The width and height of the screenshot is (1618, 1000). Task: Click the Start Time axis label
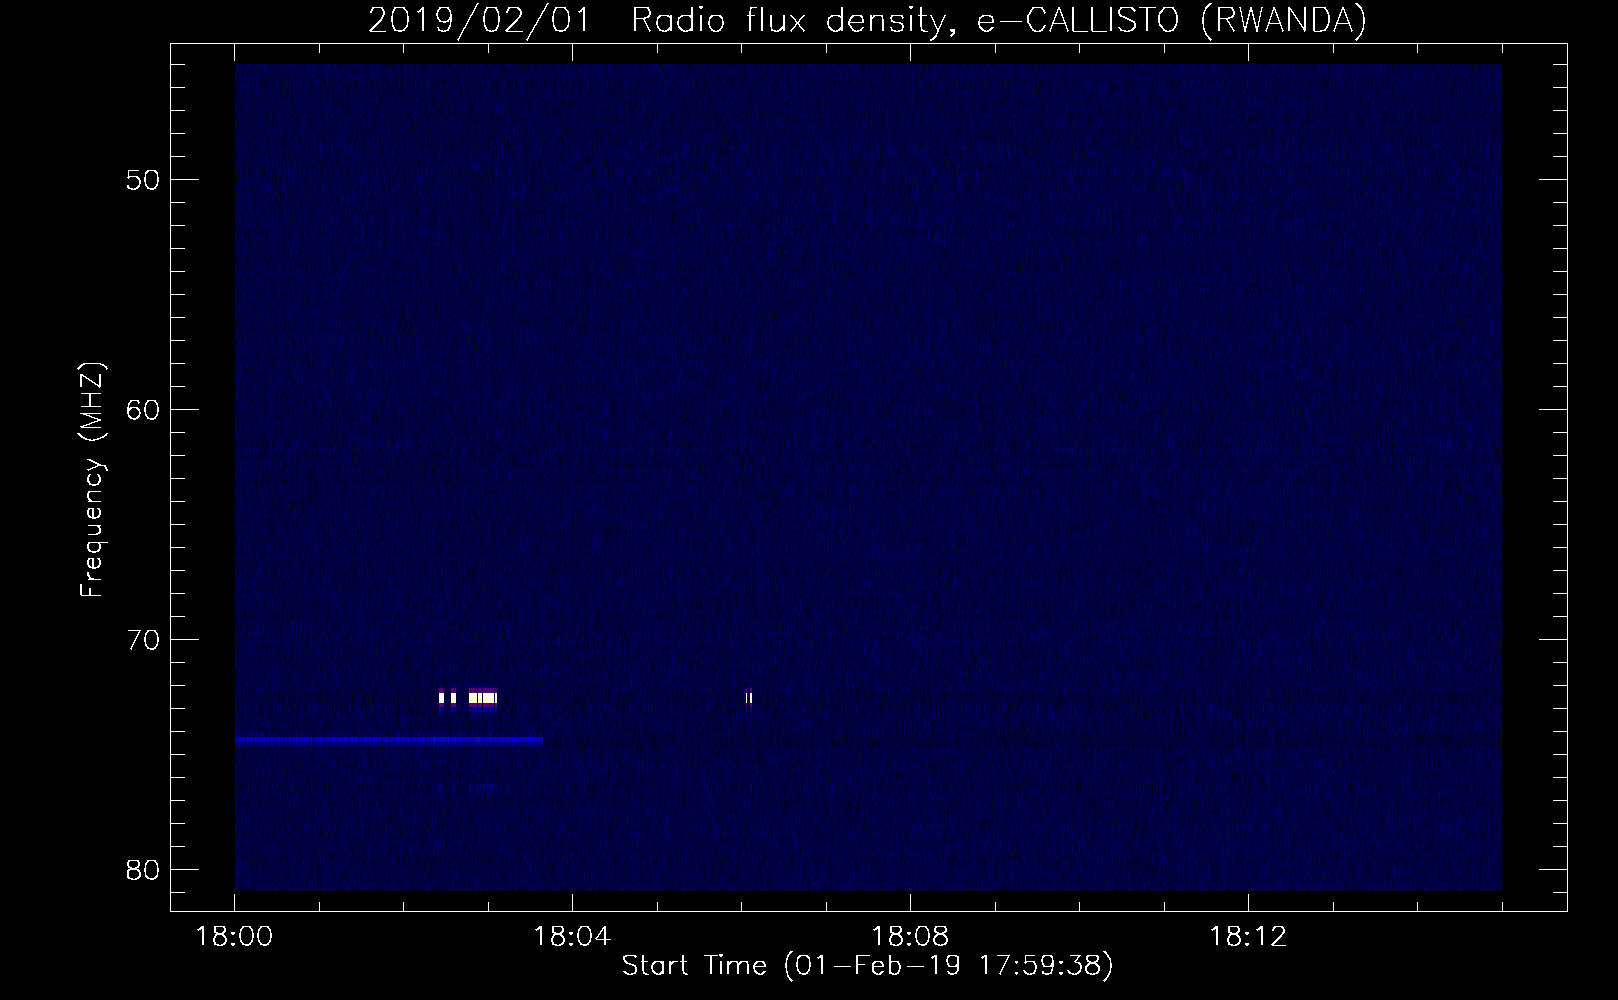pos(867,966)
